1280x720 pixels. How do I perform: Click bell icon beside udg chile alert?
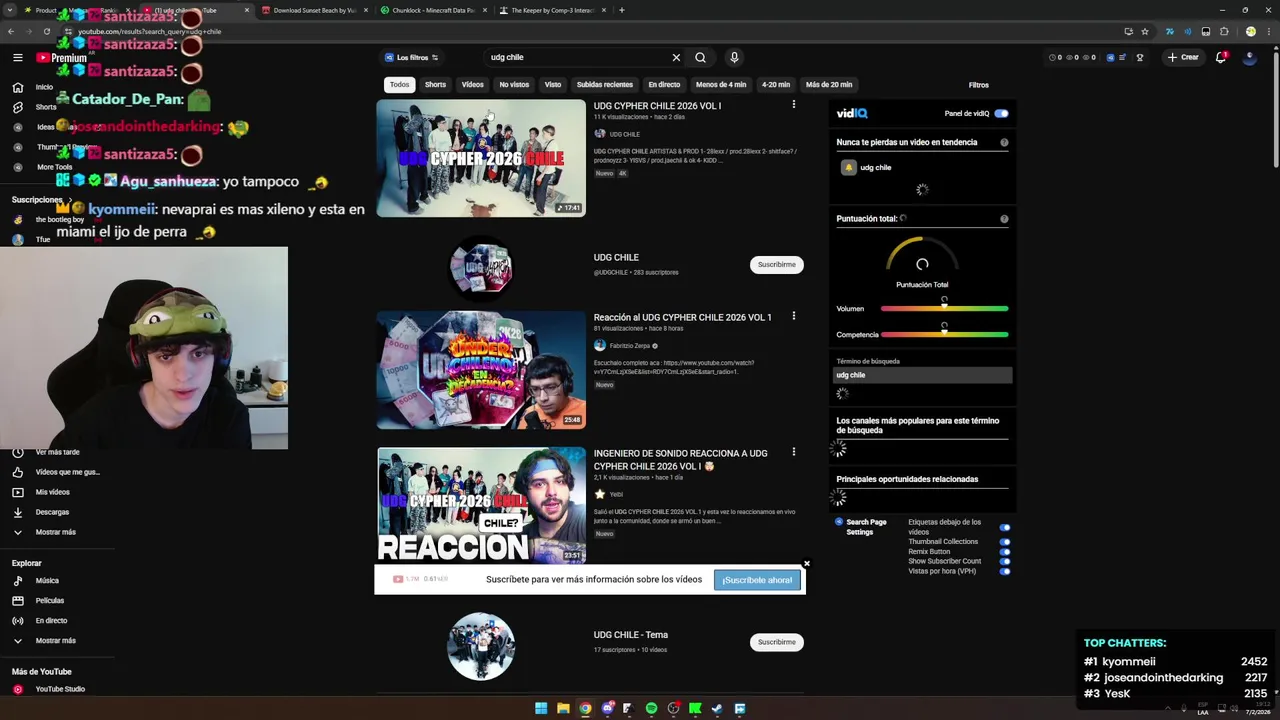pyautogui.click(x=848, y=167)
